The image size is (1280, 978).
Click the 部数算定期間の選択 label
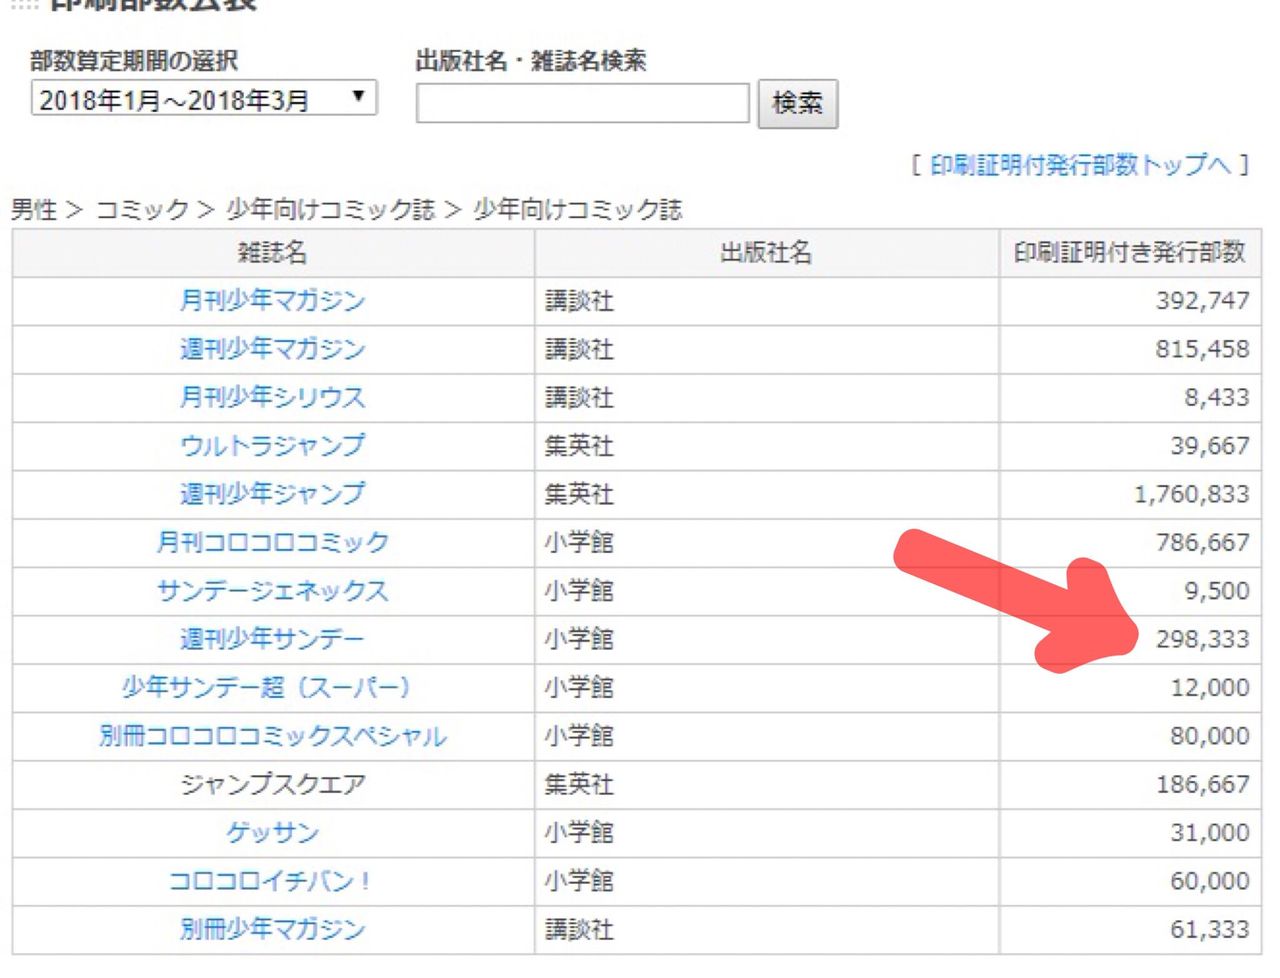tap(134, 60)
